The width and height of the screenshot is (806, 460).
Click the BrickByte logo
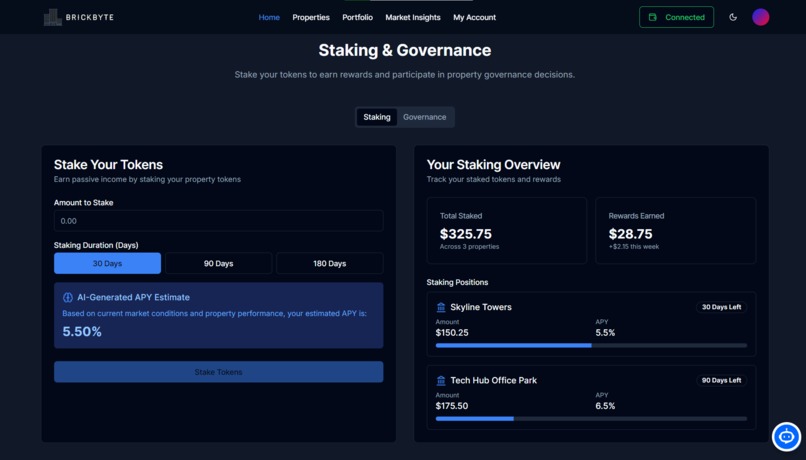click(79, 17)
